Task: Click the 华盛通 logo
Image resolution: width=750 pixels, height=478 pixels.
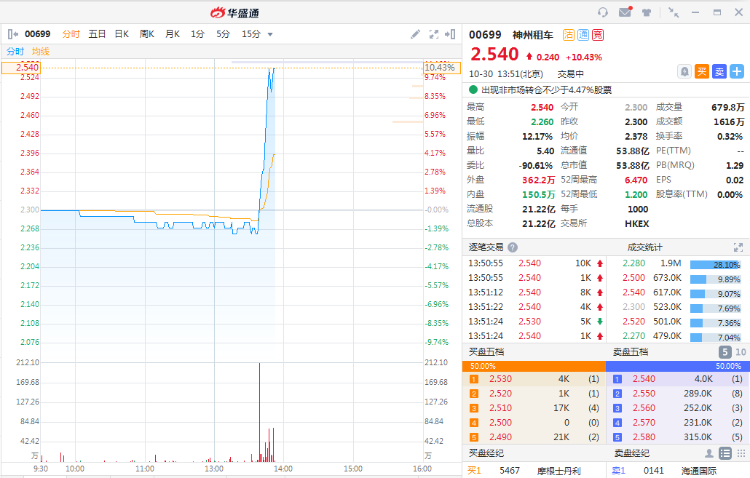Action: point(235,13)
